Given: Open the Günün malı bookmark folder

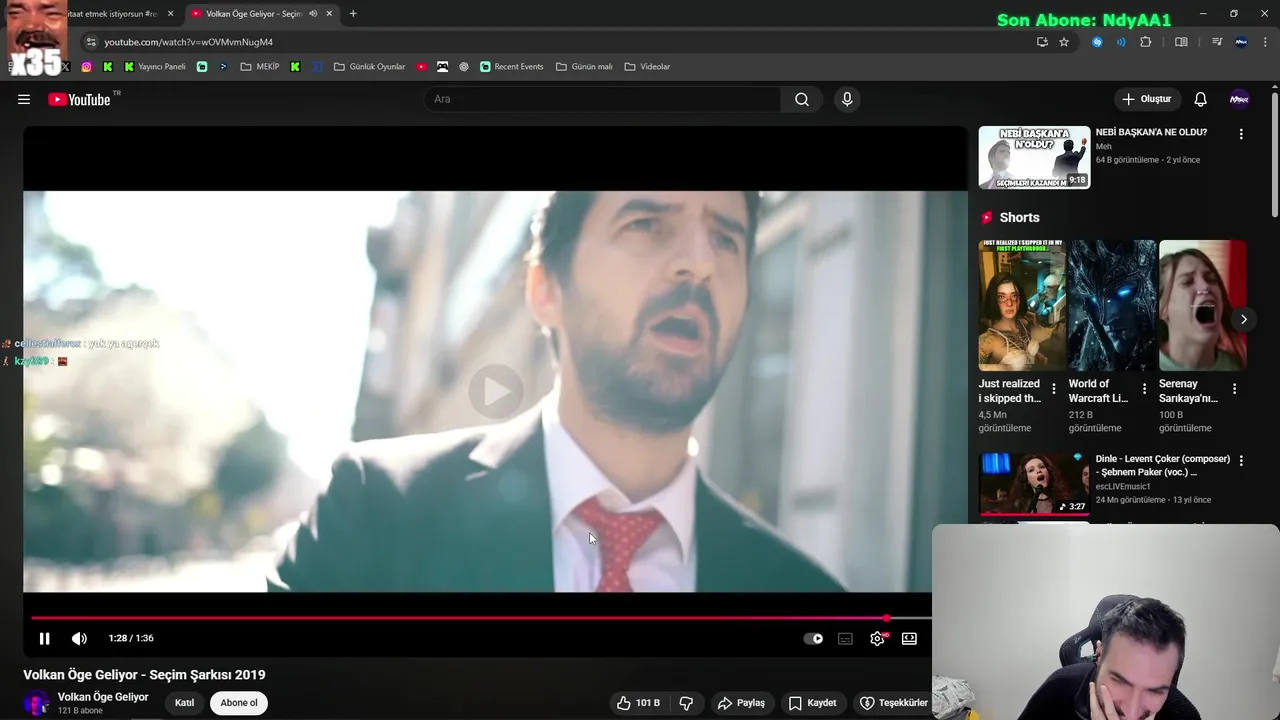Looking at the screenshot, I should pos(584,67).
